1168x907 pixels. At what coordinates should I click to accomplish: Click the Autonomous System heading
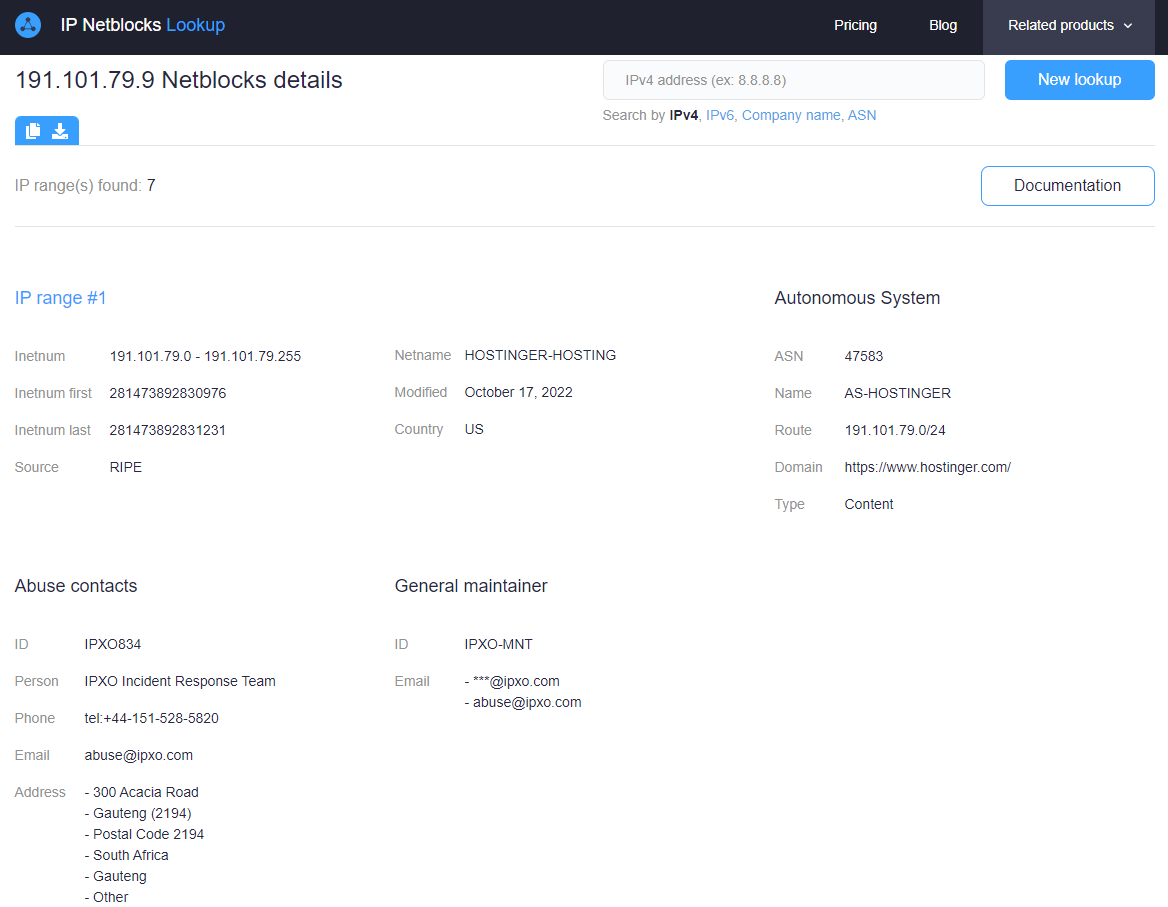(x=857, y=298)
